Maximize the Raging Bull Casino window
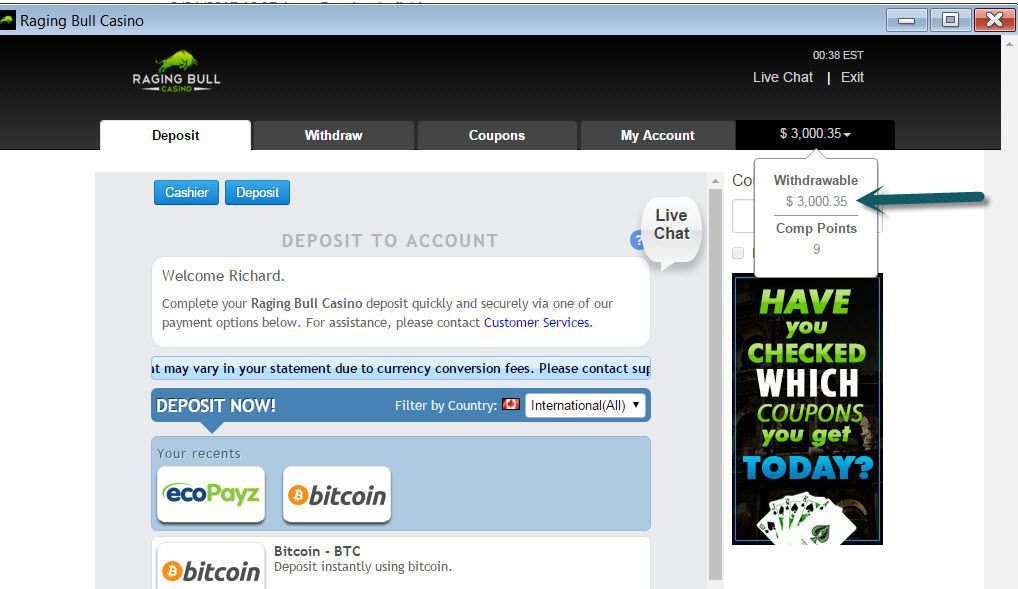Screen dimensions: 1018x589 (950, 20)
